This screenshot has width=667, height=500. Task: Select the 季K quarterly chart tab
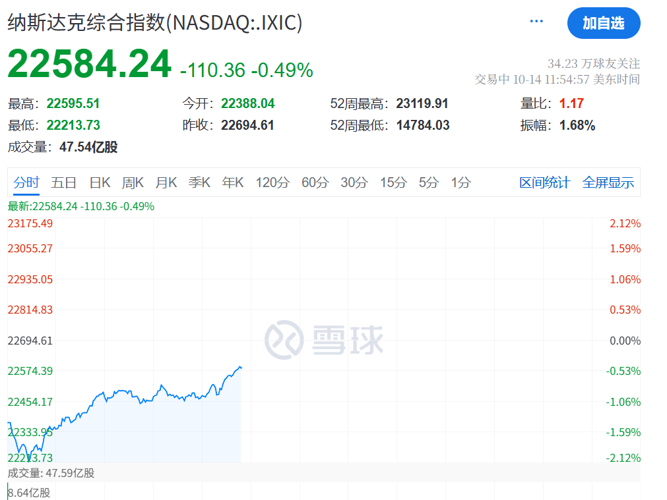199,182
